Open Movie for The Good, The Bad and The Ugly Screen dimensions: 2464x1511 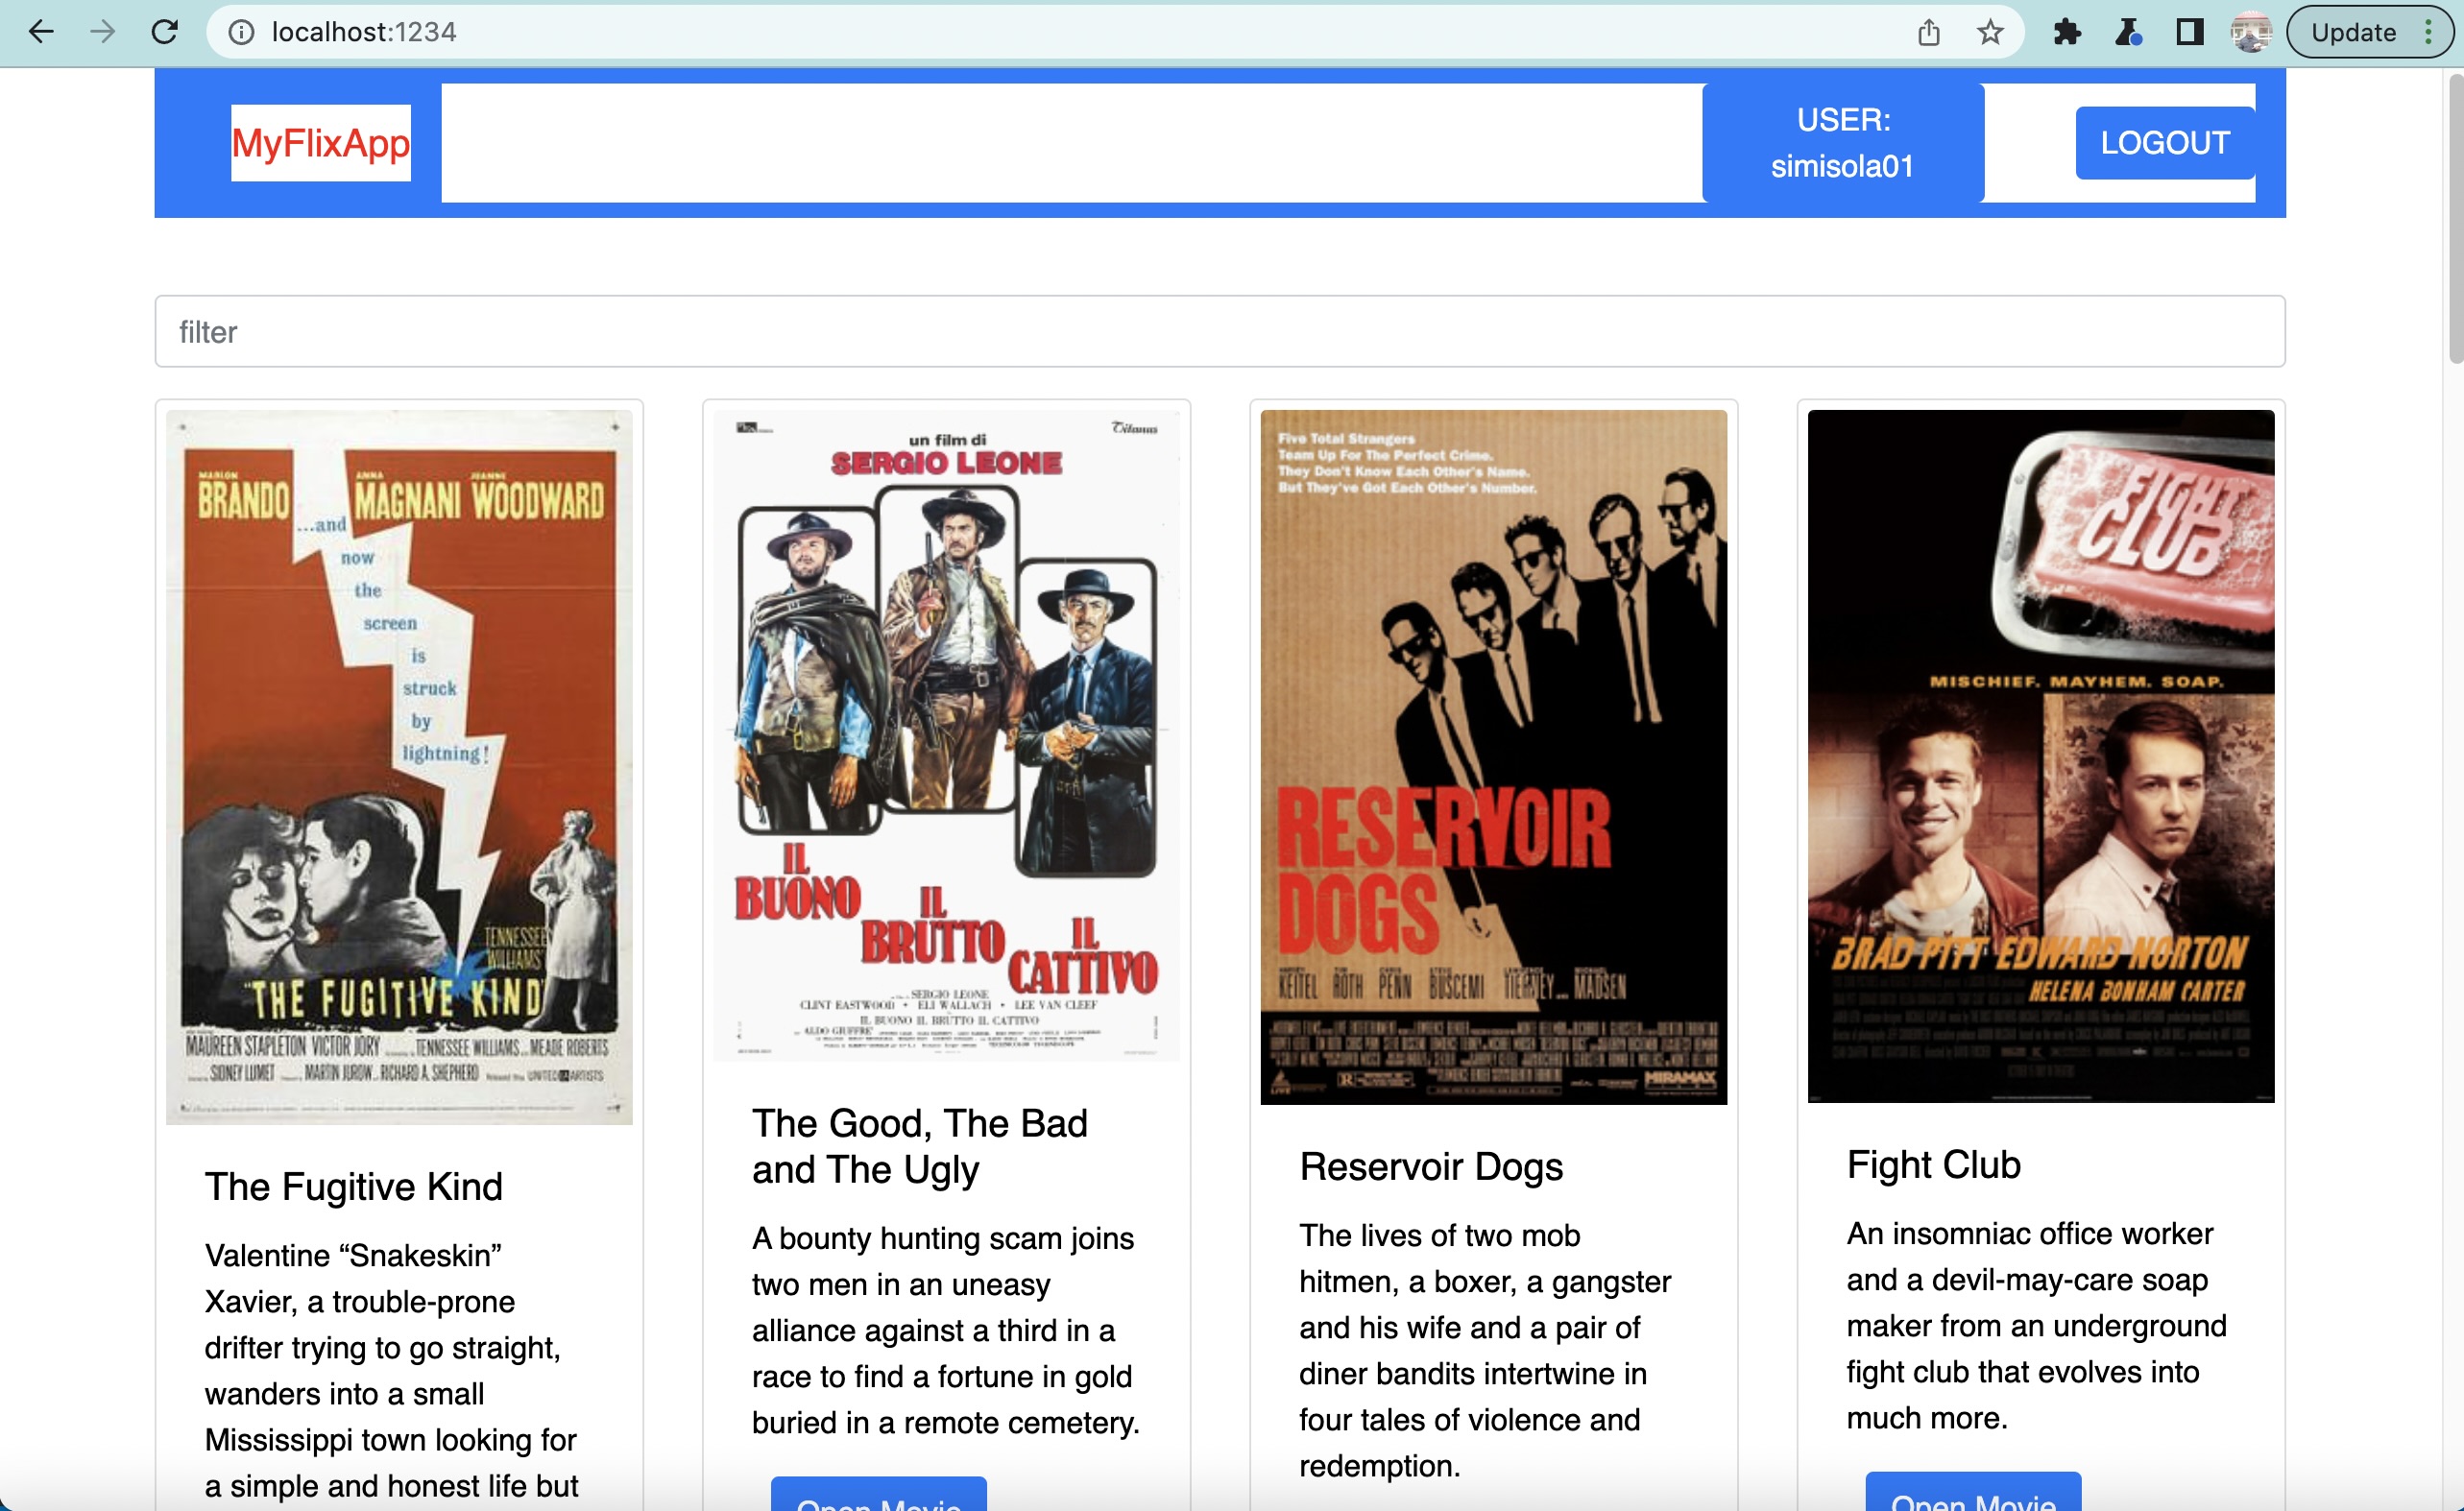879,1495
